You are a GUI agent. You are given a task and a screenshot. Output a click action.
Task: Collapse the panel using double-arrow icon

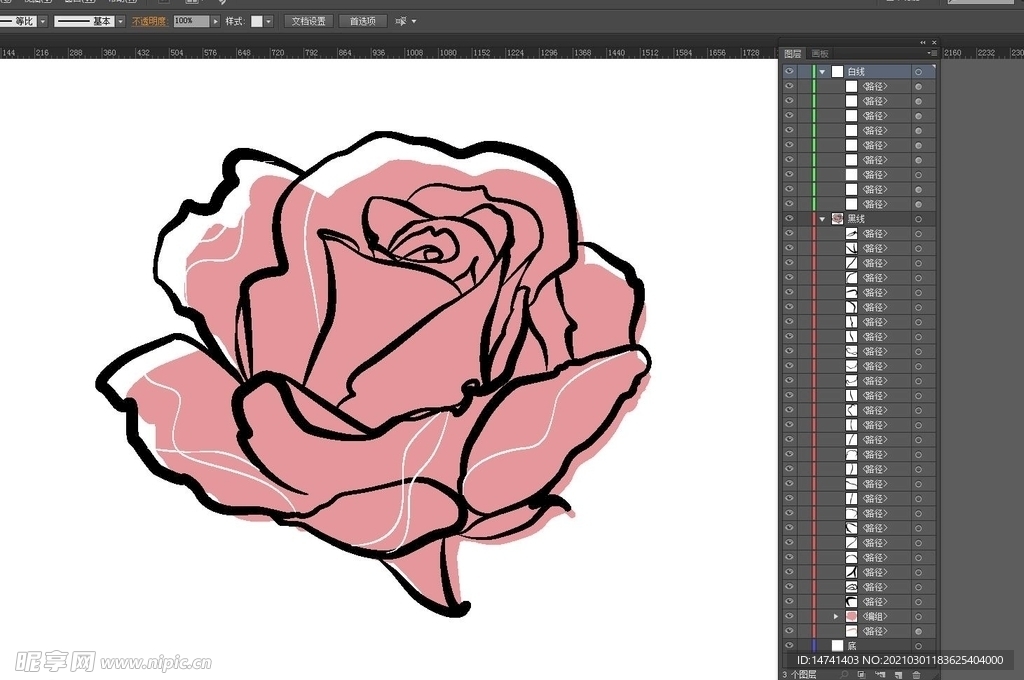(x=923, y=42)
